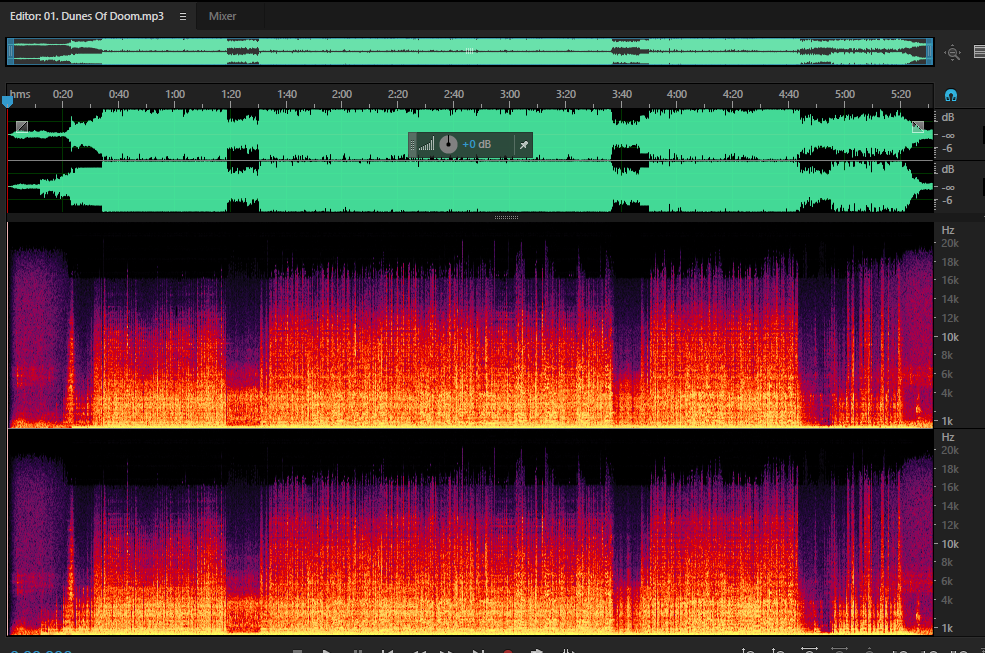Click inside the left channel spectral display
The height and width of the screenshot is (653, 985).
coord(471,325)
